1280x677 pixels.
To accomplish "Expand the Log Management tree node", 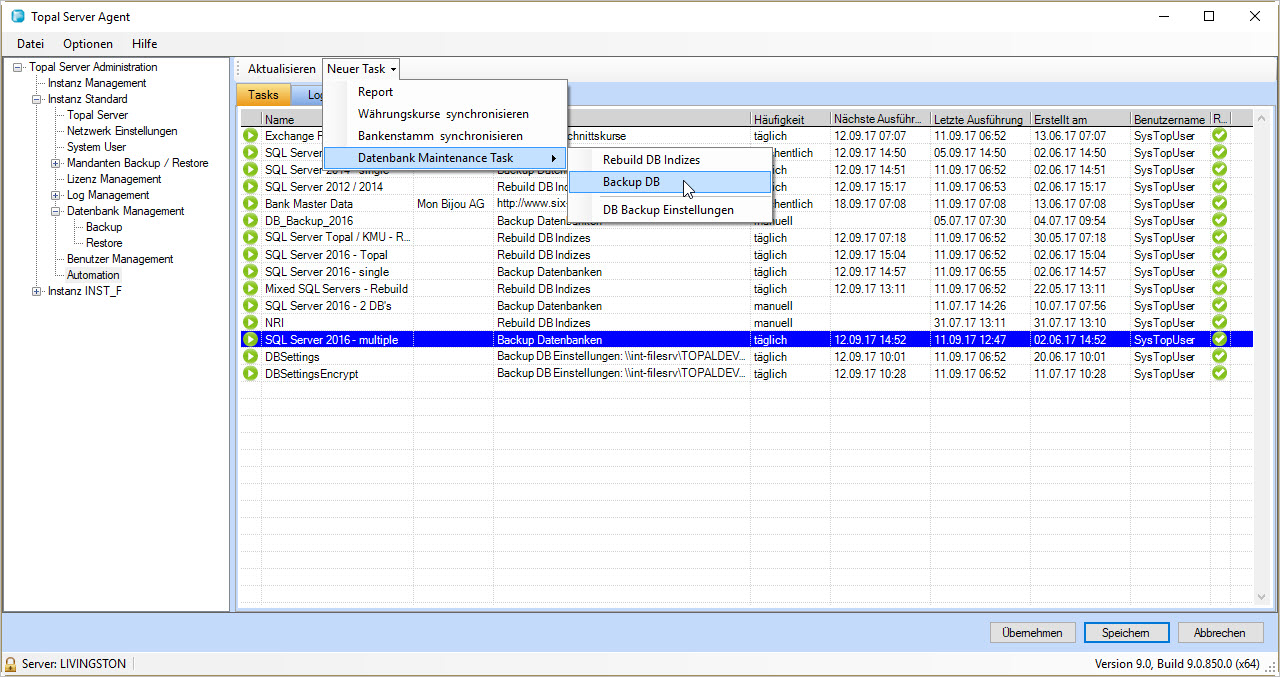I will (56, 196).
